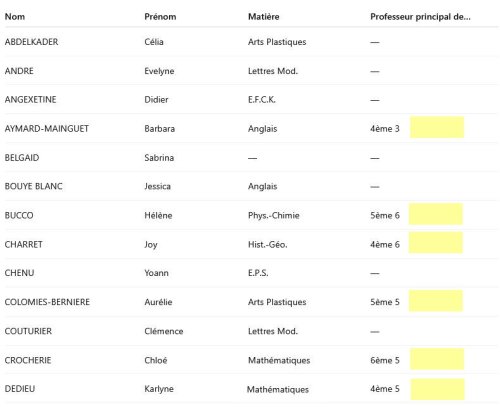The width and height of the screenshot is (500, 407).
Task: Click the yellow highlight next to 5ème 5
Action: (436, 301)
